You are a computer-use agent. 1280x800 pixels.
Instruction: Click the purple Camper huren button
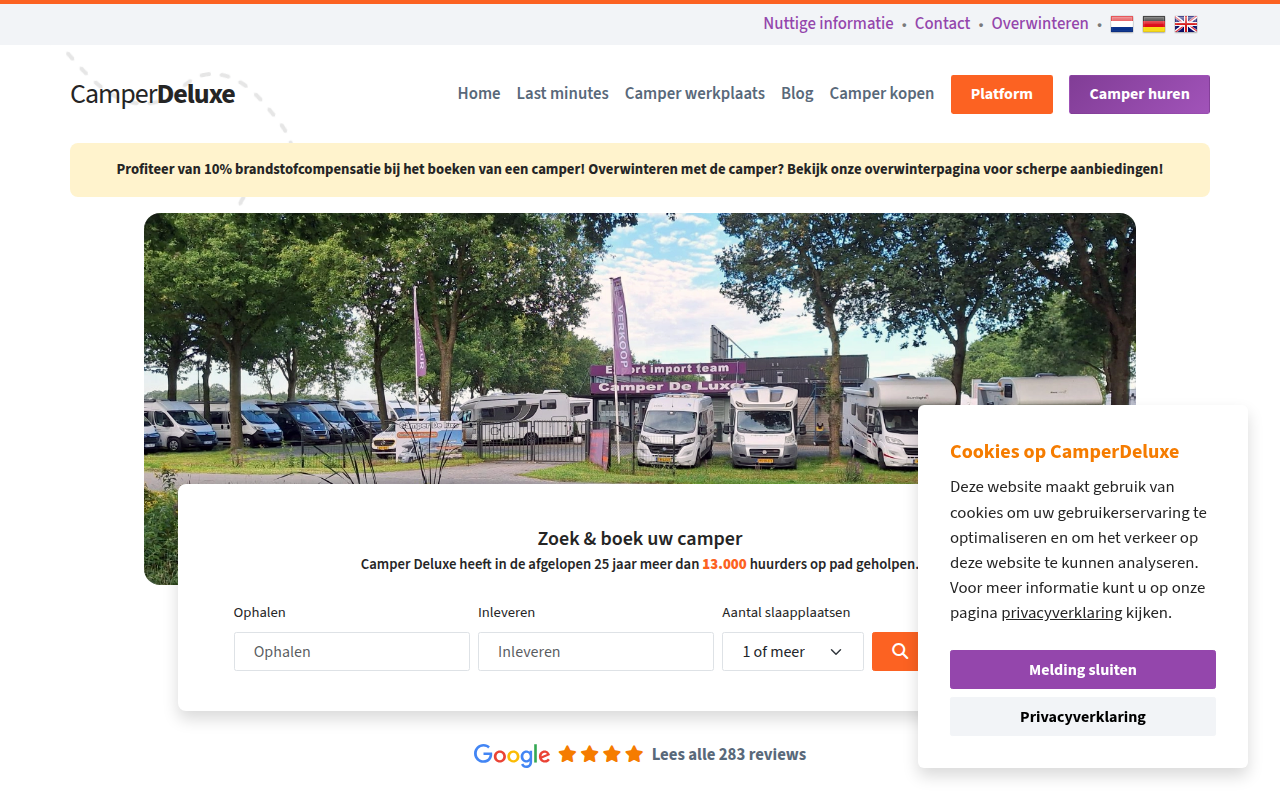(1140, 94)
